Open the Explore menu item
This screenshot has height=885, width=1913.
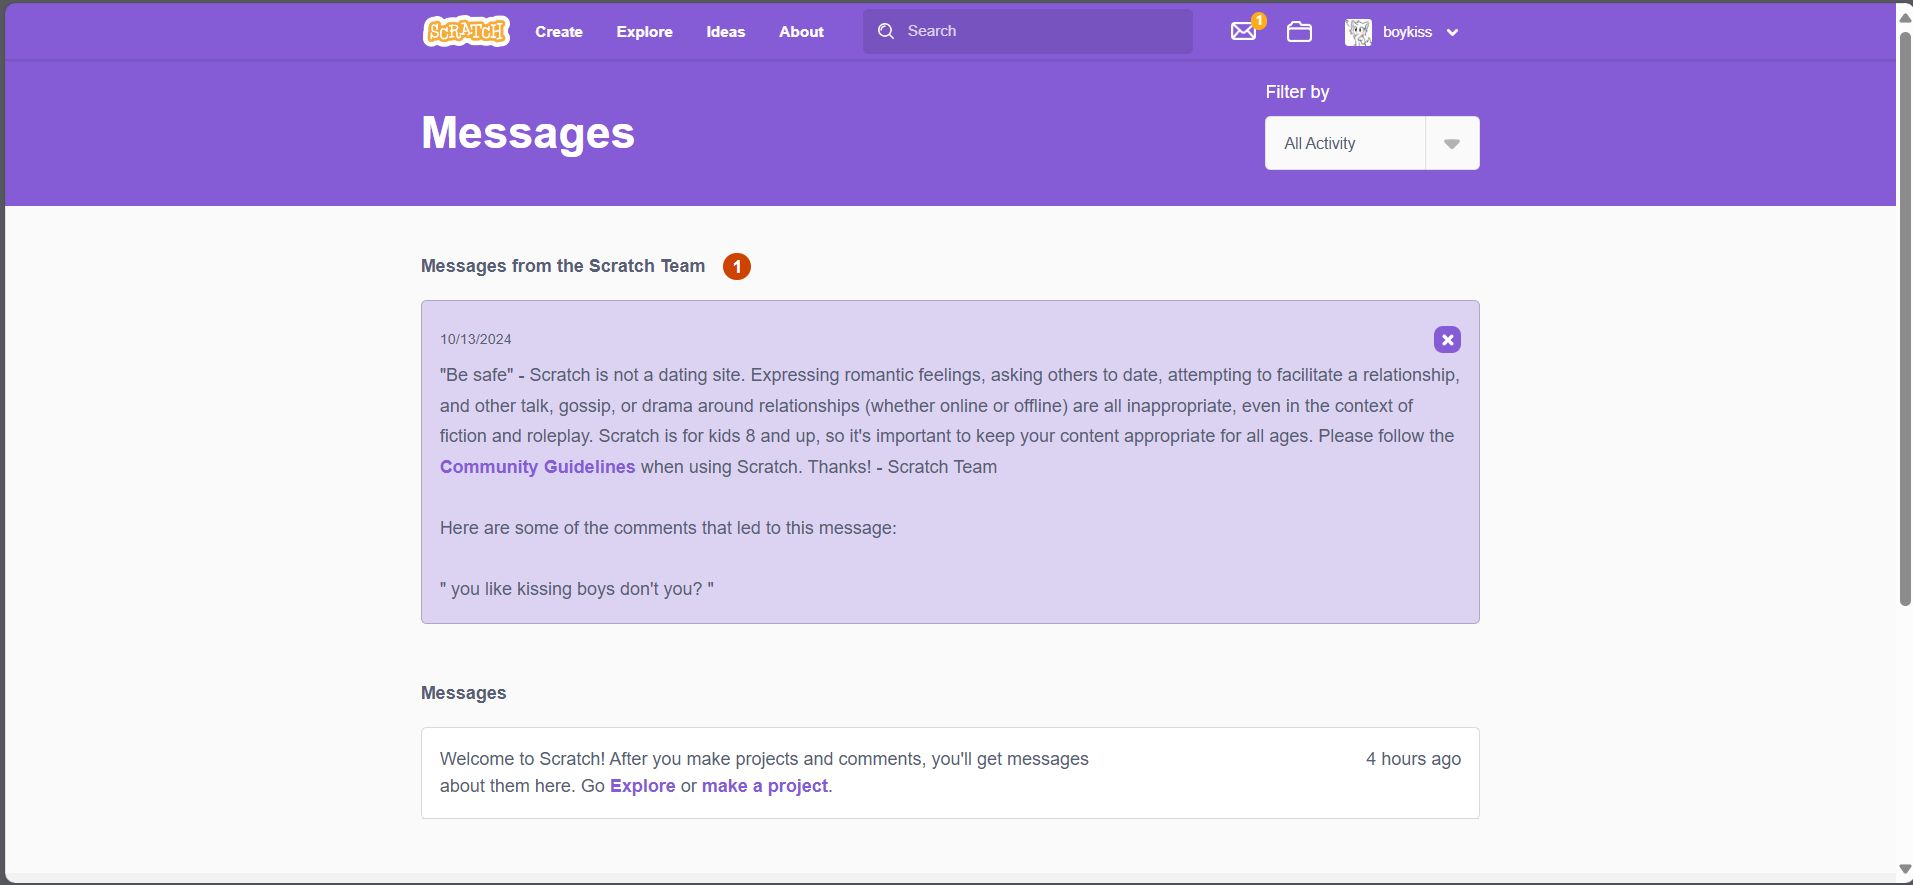644,31
